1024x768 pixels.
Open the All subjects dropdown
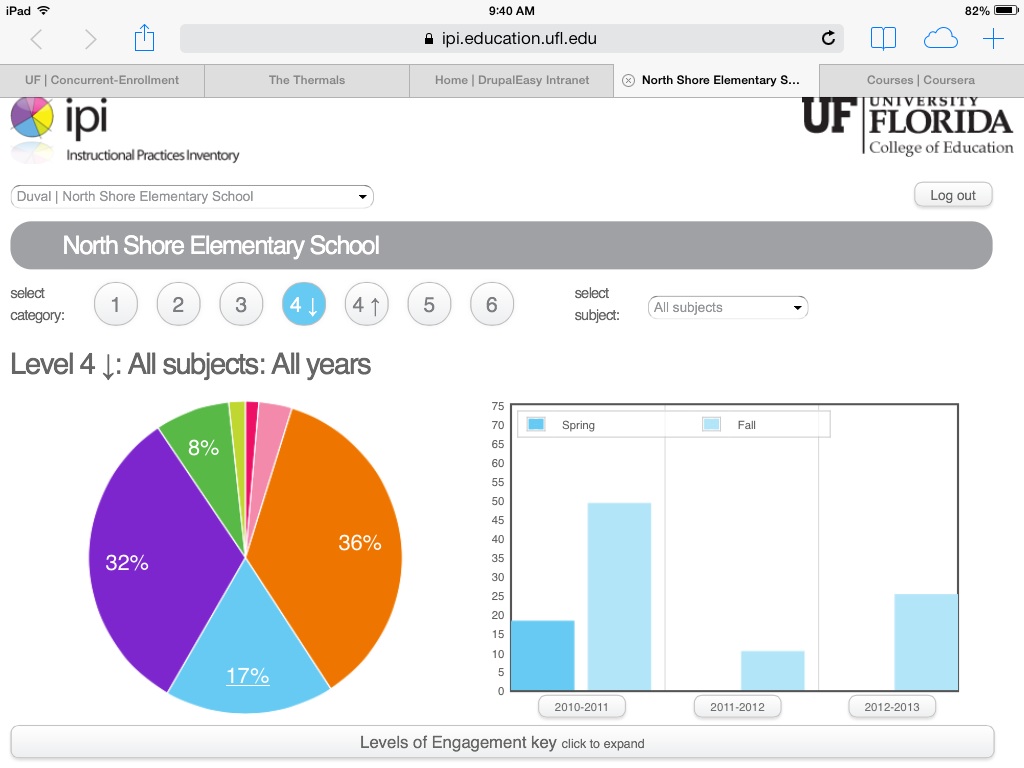[x=727, y=307]
